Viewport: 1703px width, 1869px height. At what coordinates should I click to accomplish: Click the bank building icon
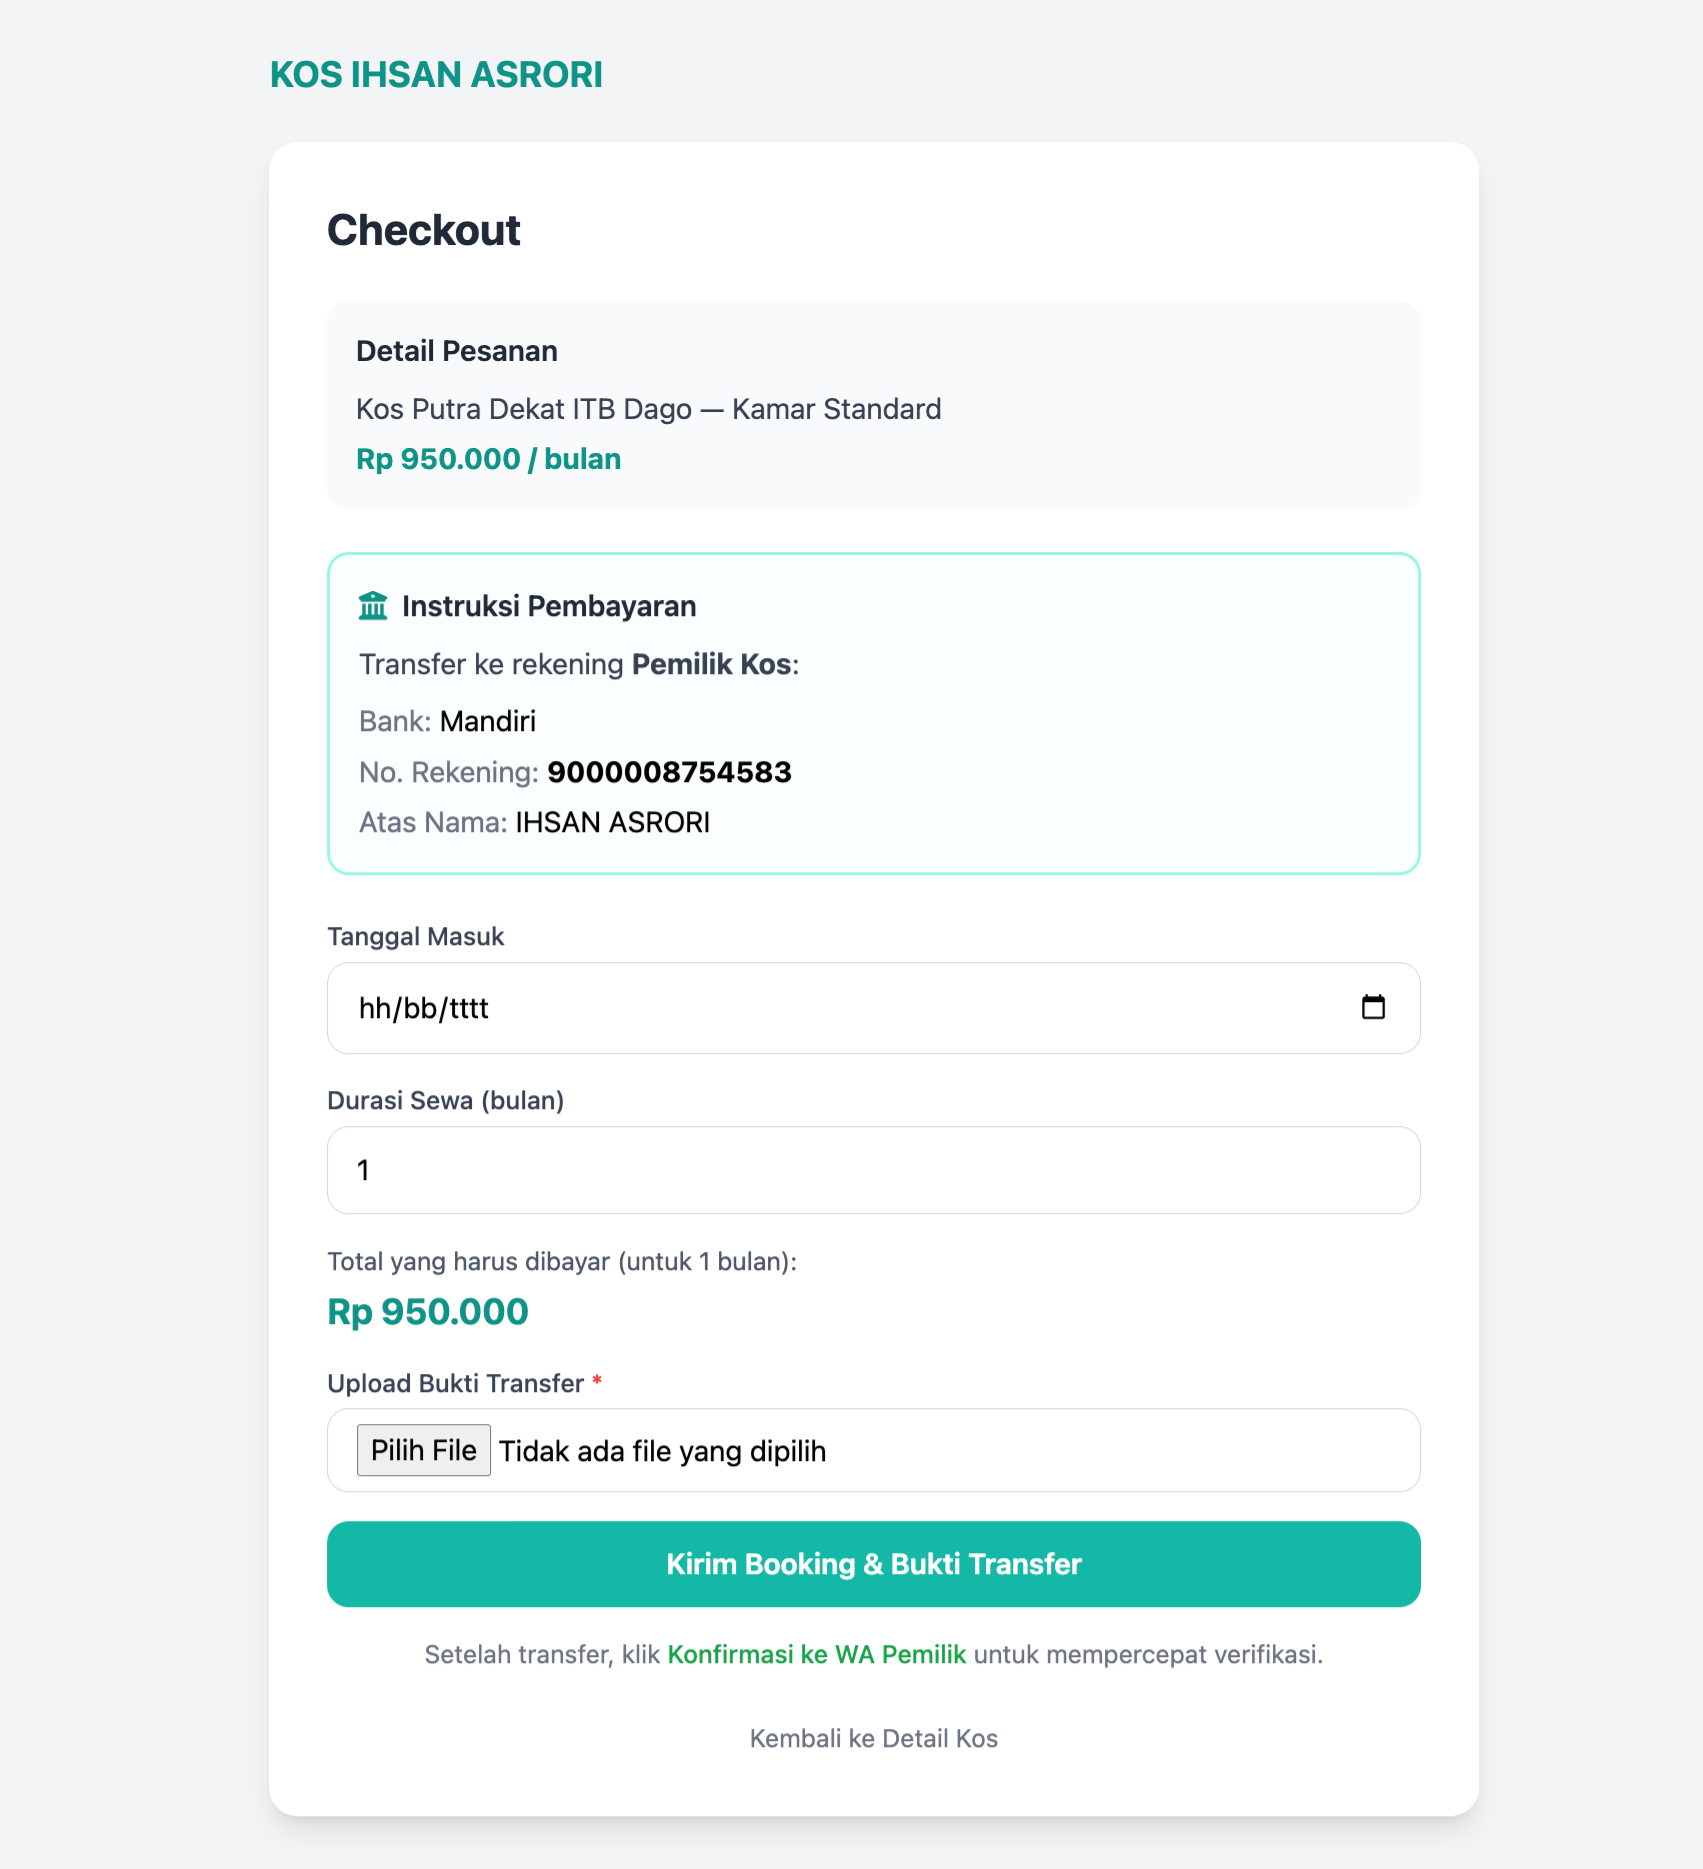point(373,606)
